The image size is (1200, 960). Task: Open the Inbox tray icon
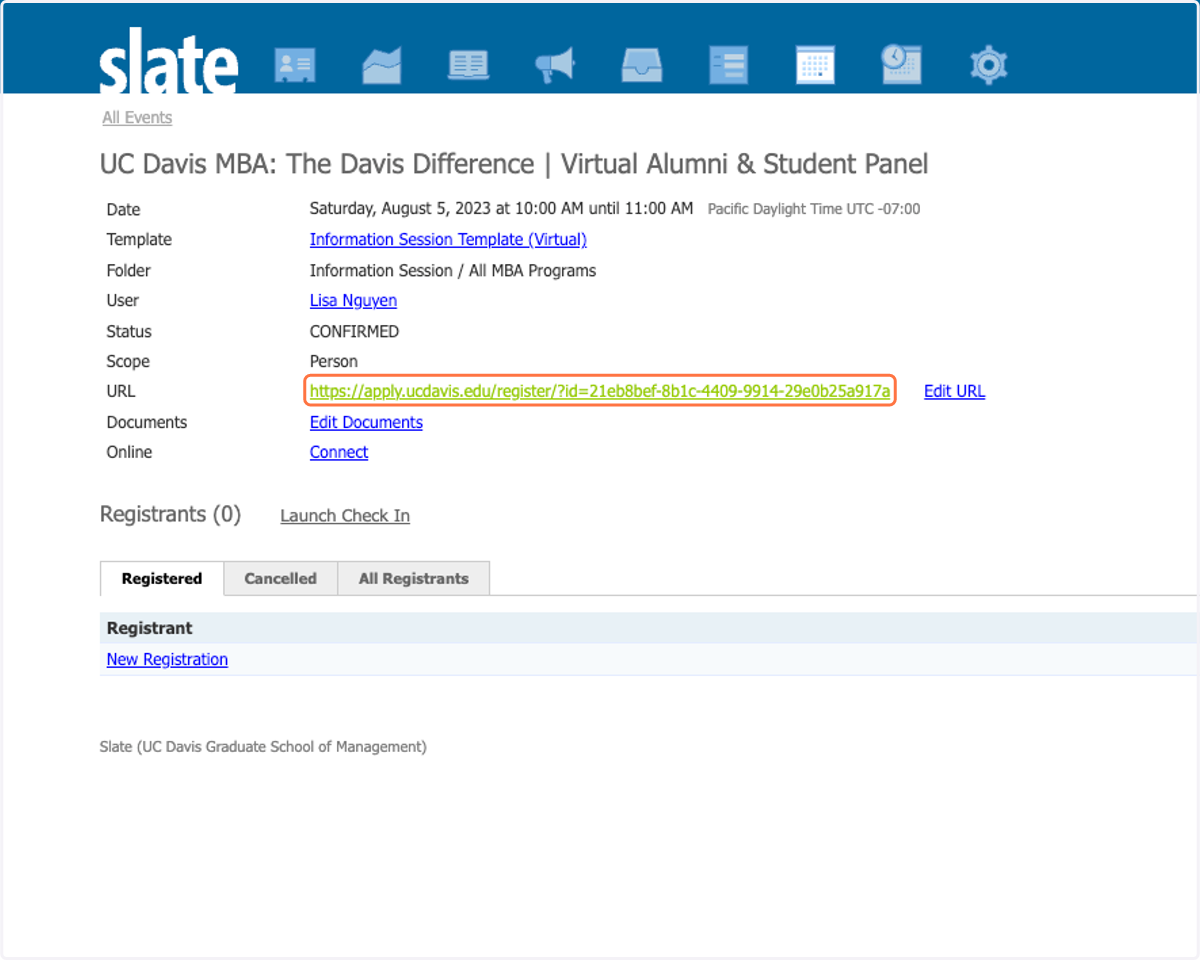(642, 66)
